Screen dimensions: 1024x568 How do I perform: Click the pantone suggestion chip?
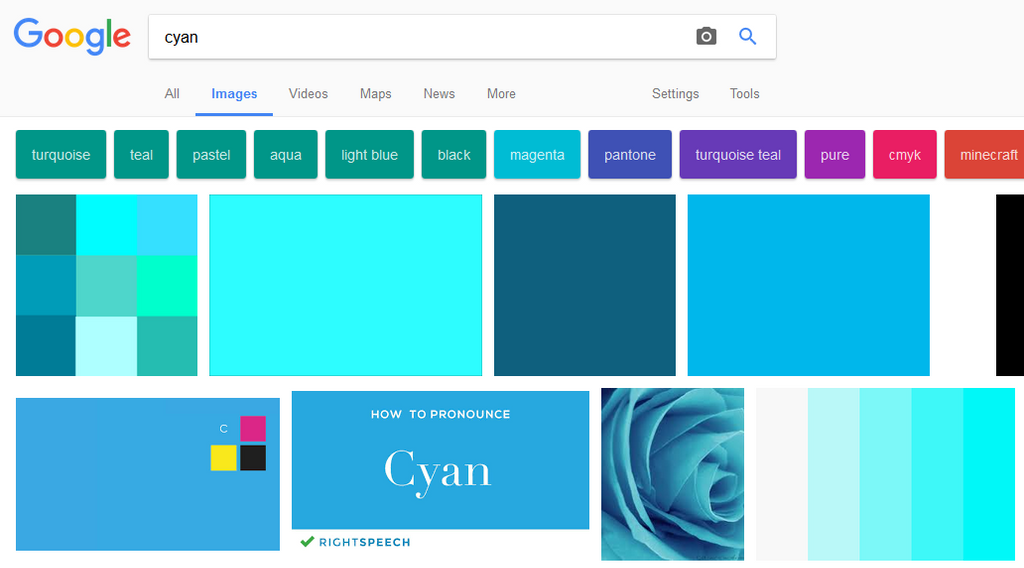pyautogui.click(x=630, y=155)
